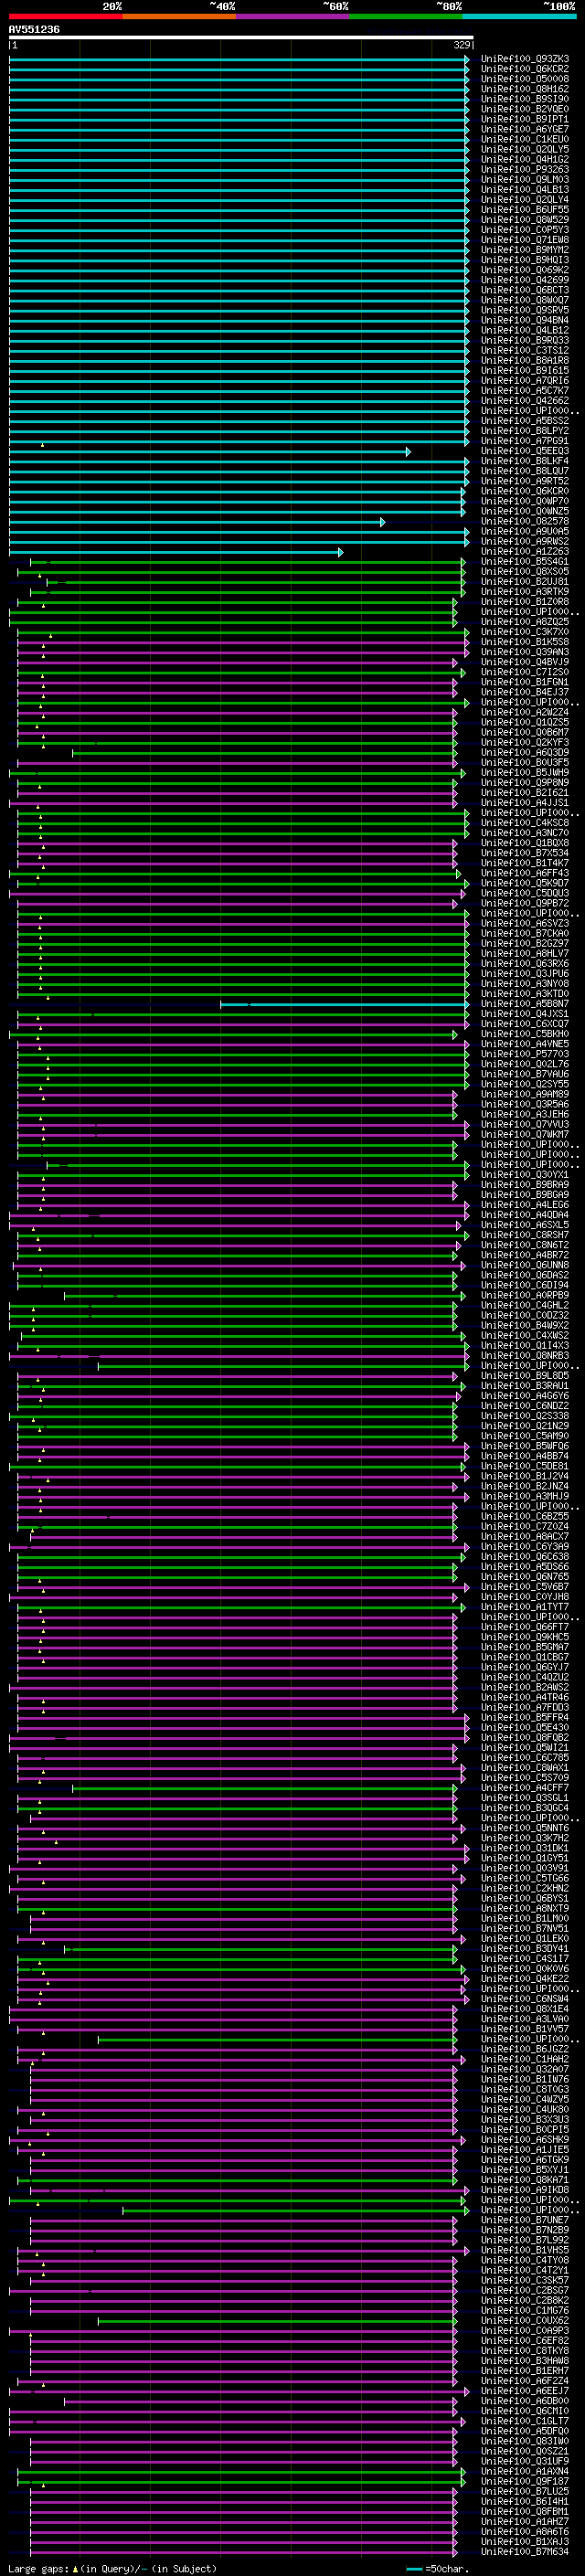
Task: Select the AV551236 query label
Action: (x=34, y=30)
